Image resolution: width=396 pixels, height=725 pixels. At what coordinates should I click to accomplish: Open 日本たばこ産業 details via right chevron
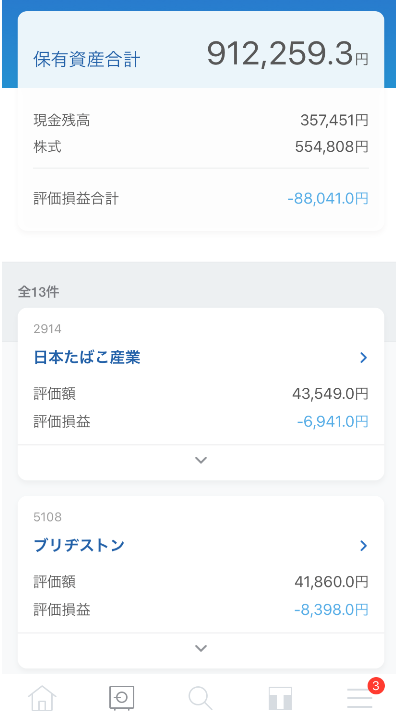click(x=364, y=357)
